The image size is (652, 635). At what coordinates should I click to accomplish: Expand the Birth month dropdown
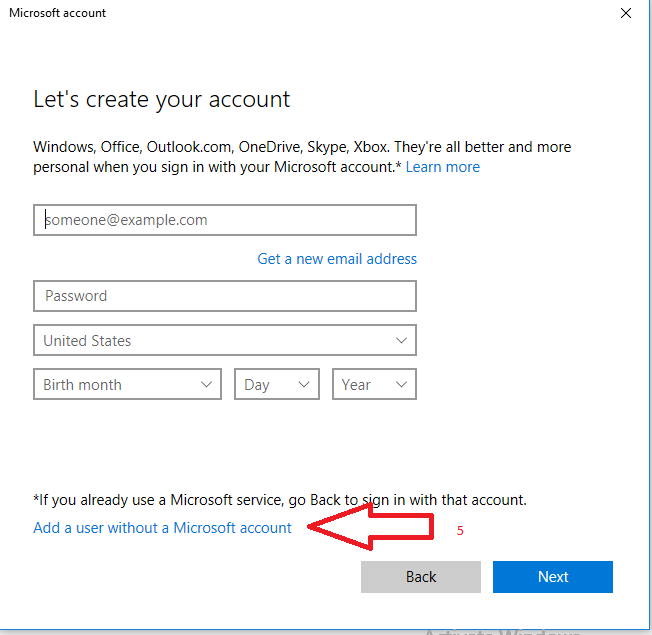pyautogui.click(x=127, y=384)
